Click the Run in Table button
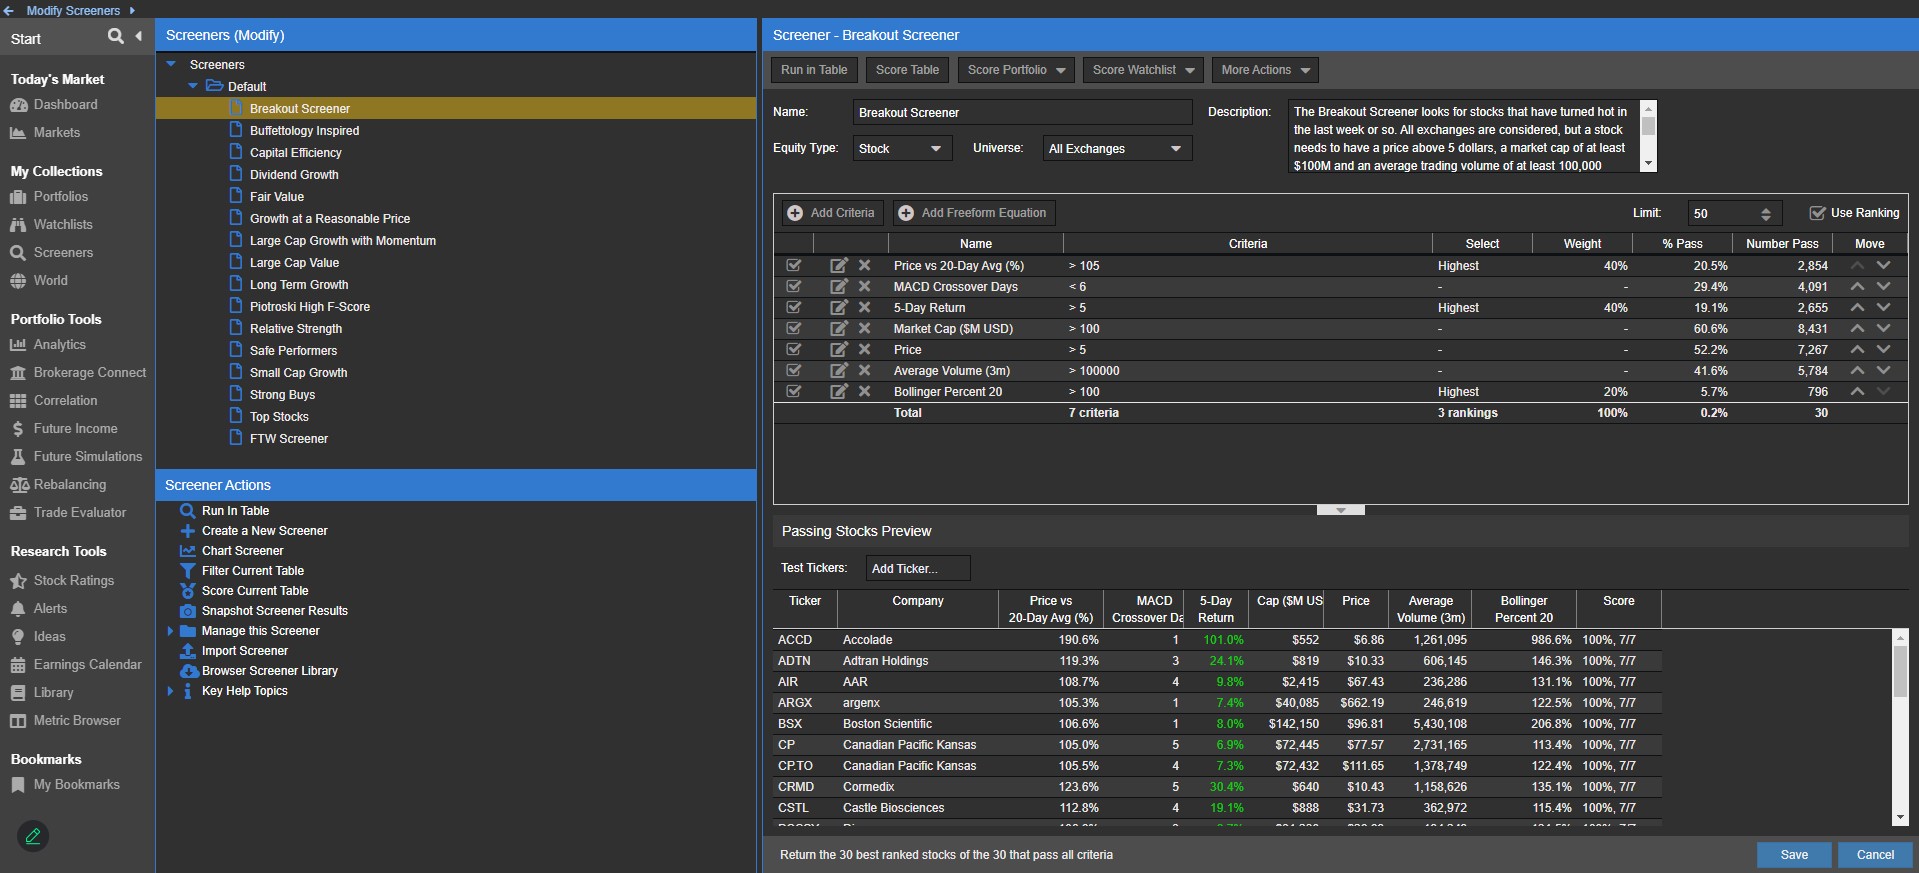 [x=813, y=70]
